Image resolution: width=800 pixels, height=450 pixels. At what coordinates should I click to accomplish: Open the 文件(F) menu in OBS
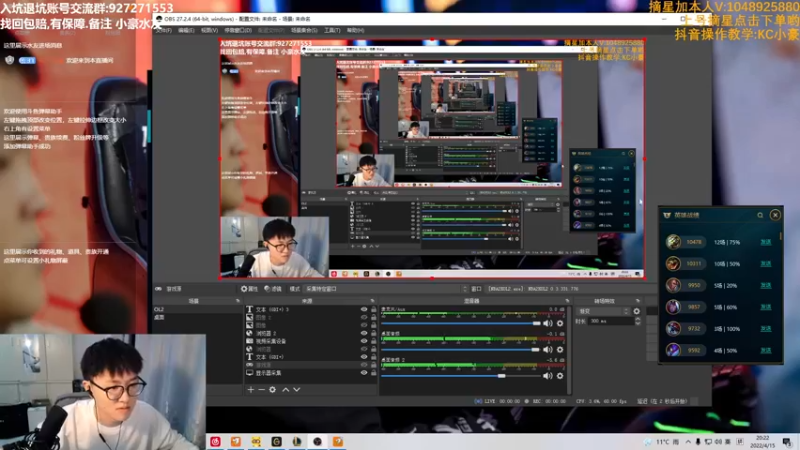pyautogui.click(x=164, y=30)
